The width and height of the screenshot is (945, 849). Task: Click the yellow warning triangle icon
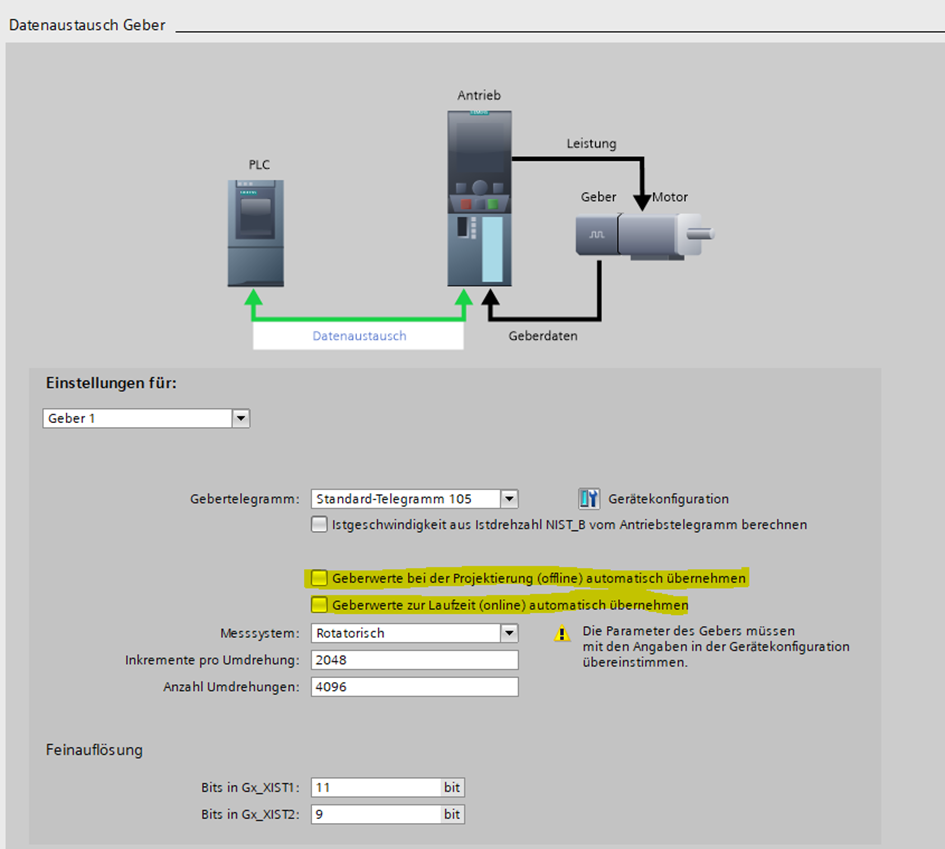pyautogui.click(x=563, y=633)
